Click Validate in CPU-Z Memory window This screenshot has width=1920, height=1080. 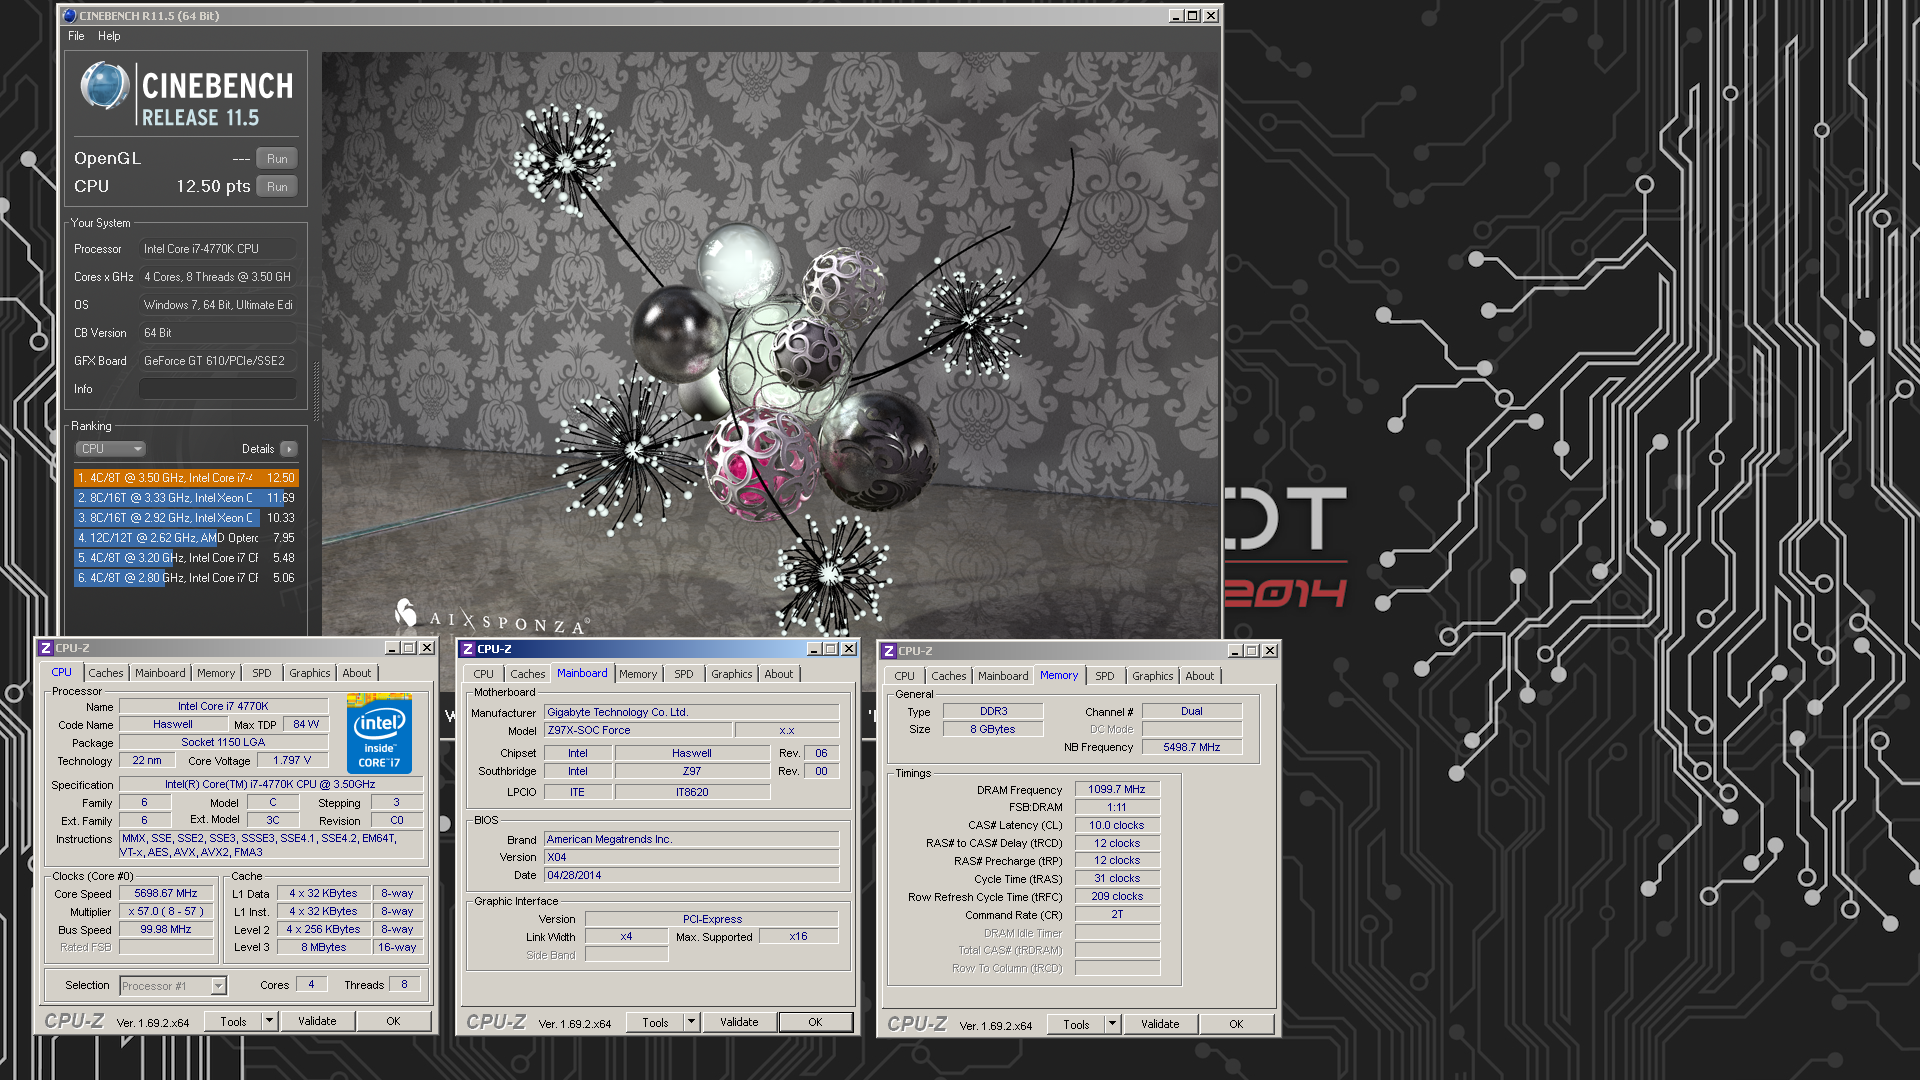pos(1160,1024)
